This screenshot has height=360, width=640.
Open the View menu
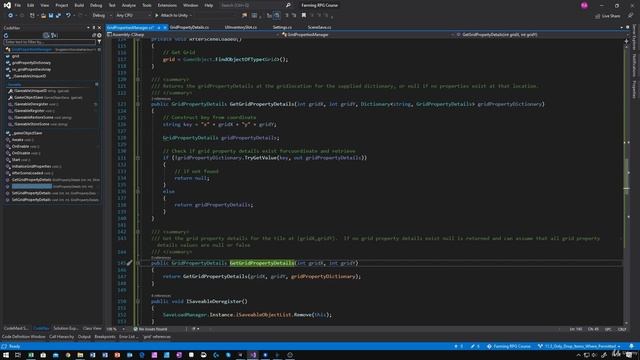pyautogui.click(x=44, y=5)
